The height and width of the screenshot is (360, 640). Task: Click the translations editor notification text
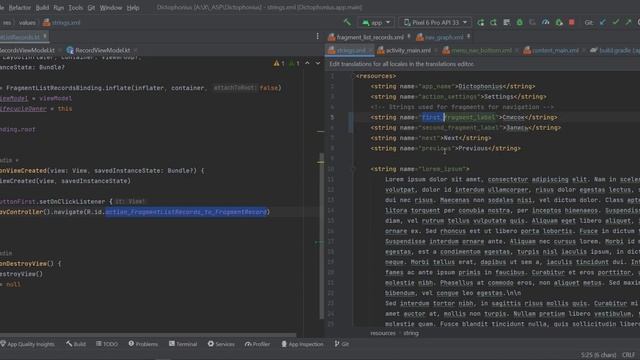[x=402, y=64]
